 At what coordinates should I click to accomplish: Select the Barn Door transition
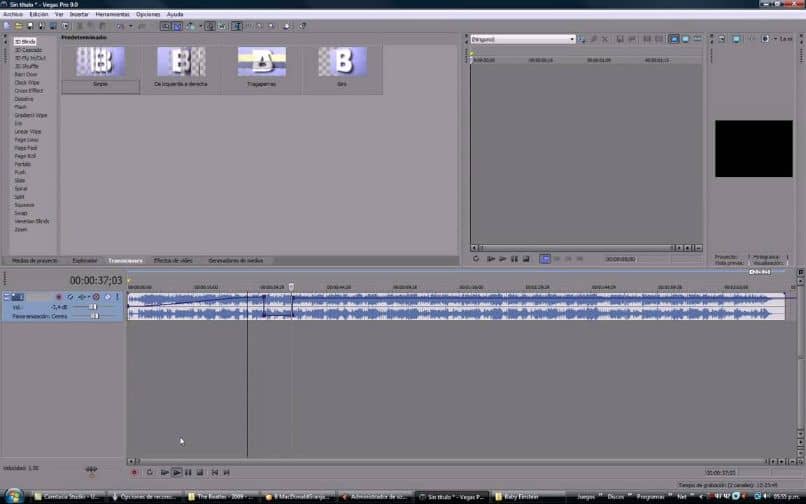(x=26, y=75)
